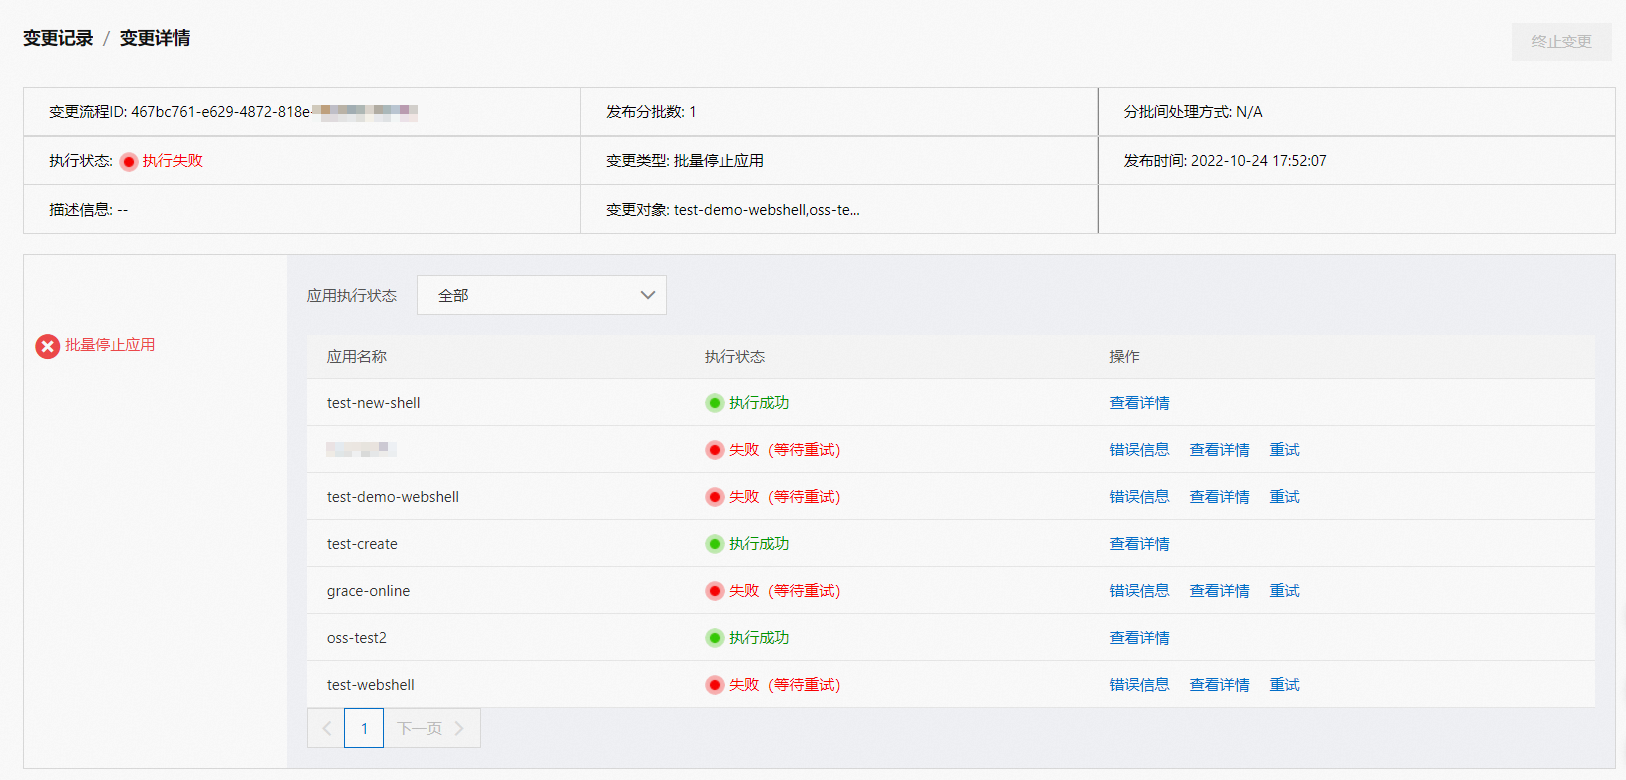Open 查看详情 for test-webshell
Screen dimensions: 1626x780
point(1219,685)
